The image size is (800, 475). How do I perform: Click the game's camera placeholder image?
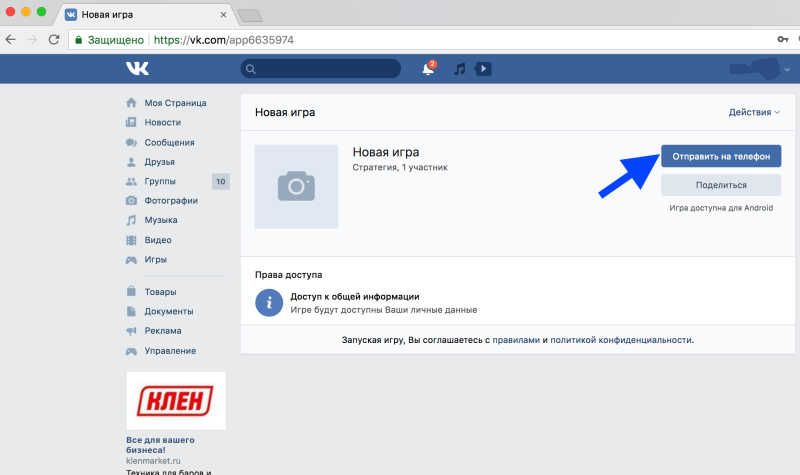tap(296, 186)
